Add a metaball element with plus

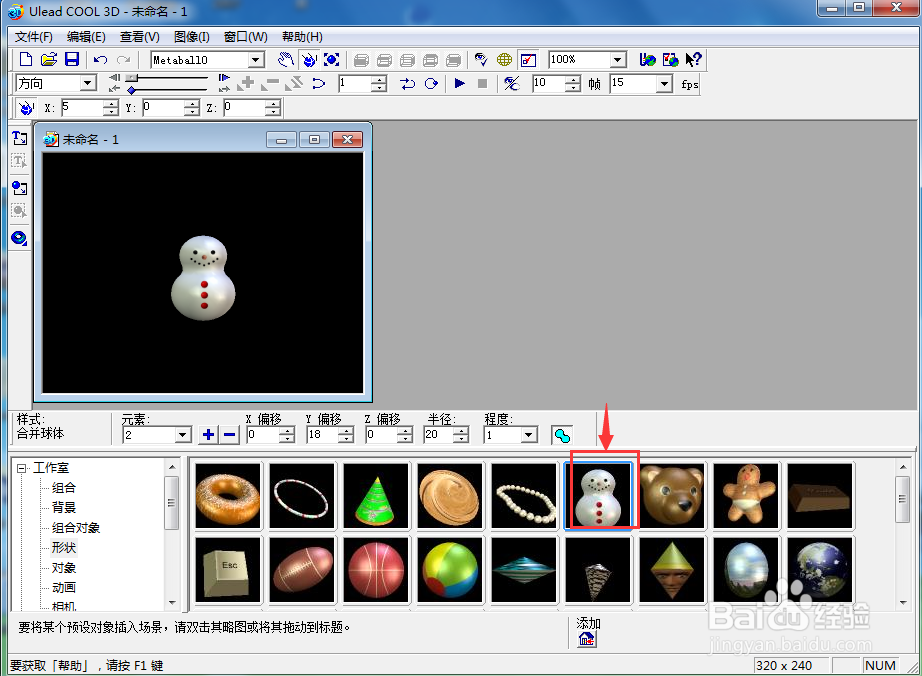208,435
